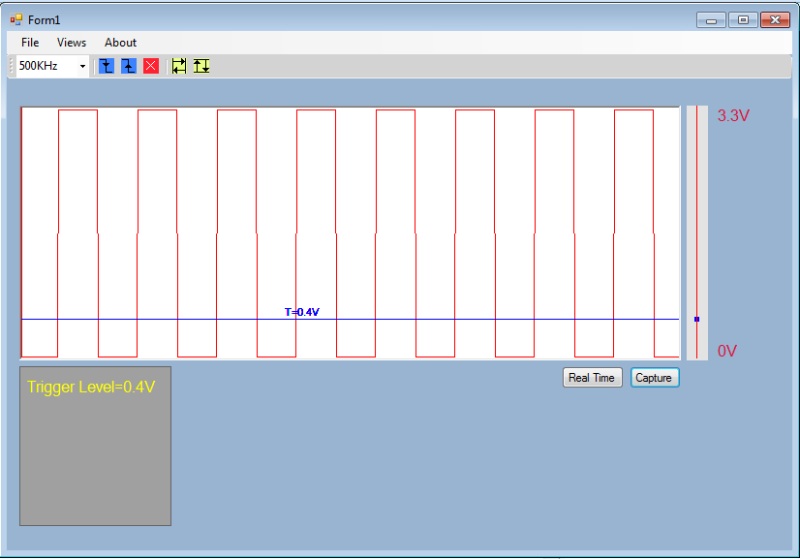Click the red X disable trigger icon
This screenshot has width=800, height=559.
[150, 66]
